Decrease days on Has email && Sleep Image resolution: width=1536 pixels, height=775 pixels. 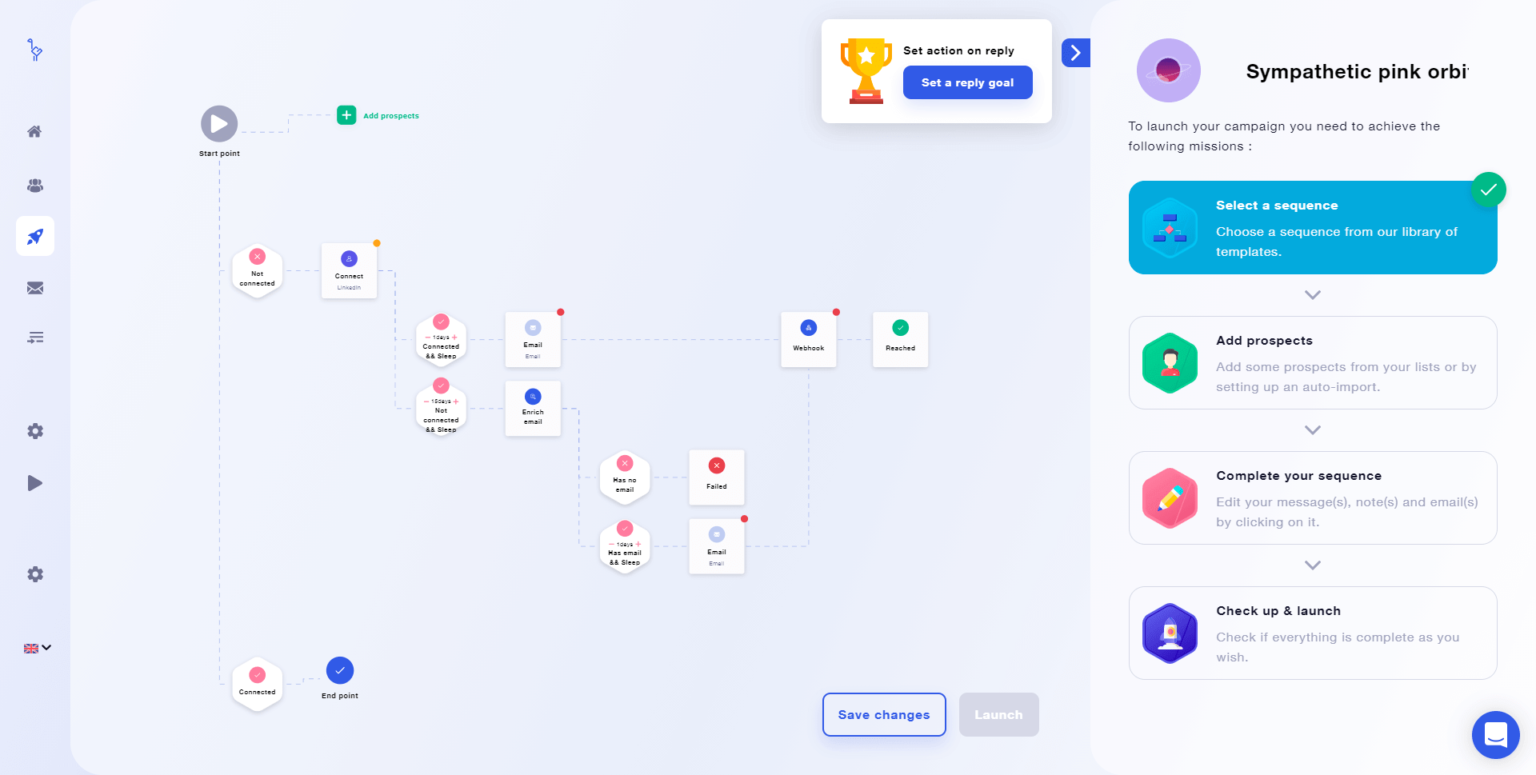tap(611, 544)
